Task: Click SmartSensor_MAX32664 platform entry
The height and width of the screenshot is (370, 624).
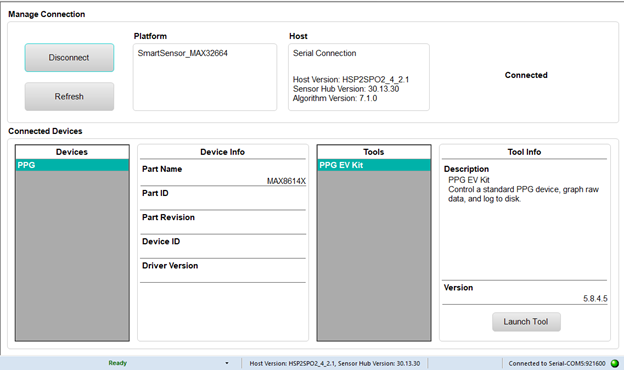Action: pos(183,53)
